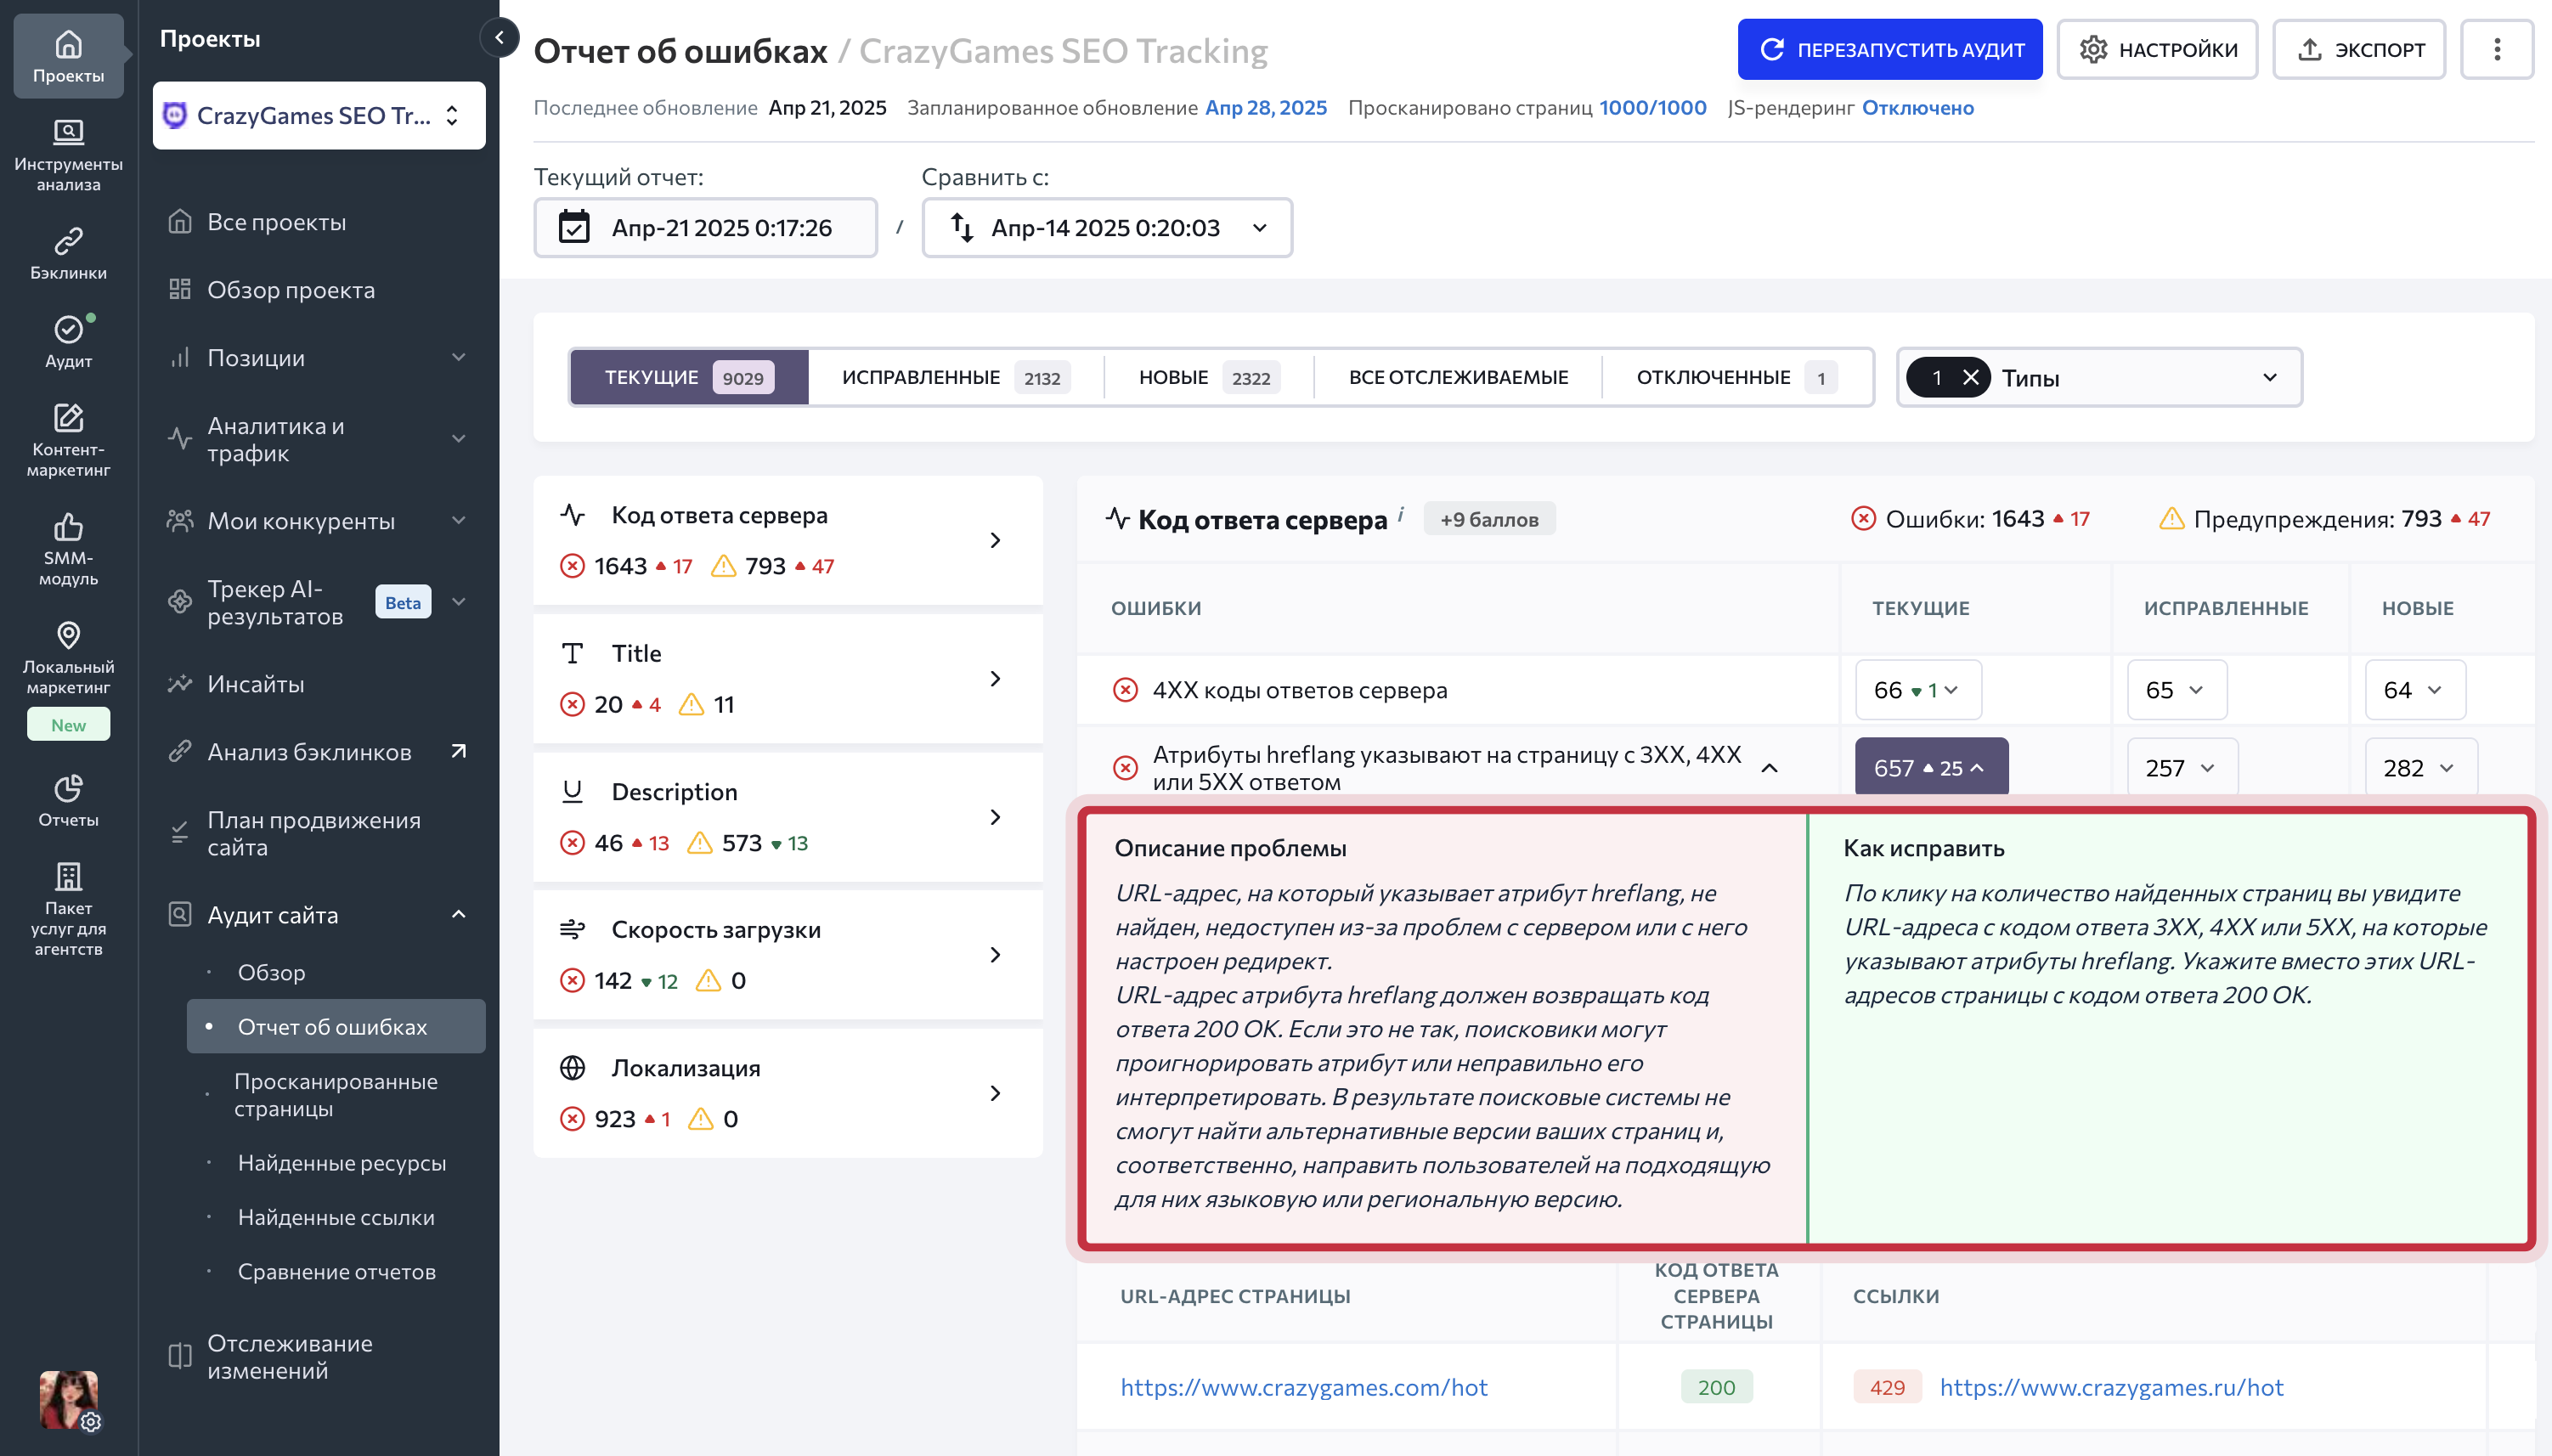The height and width of the screenshot is (1456, 2552).
Task: Switch to the Исправленные 2132 tab
Action: click(x=955, y=377)
